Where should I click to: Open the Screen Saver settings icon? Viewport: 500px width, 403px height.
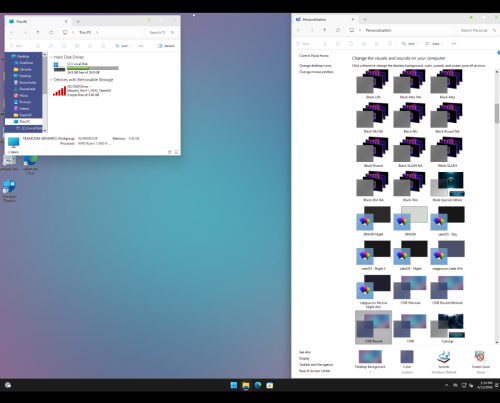point(480,357)
